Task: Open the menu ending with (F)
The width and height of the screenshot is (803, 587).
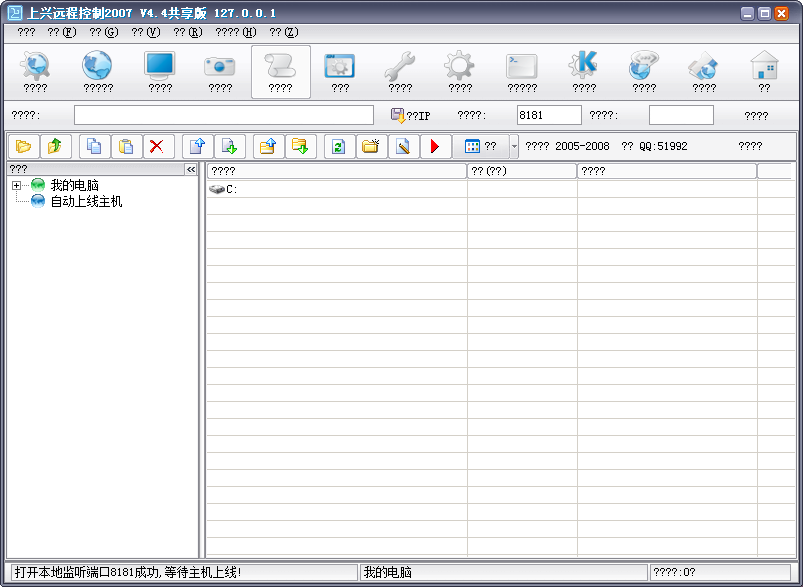Action: point(61,32)
